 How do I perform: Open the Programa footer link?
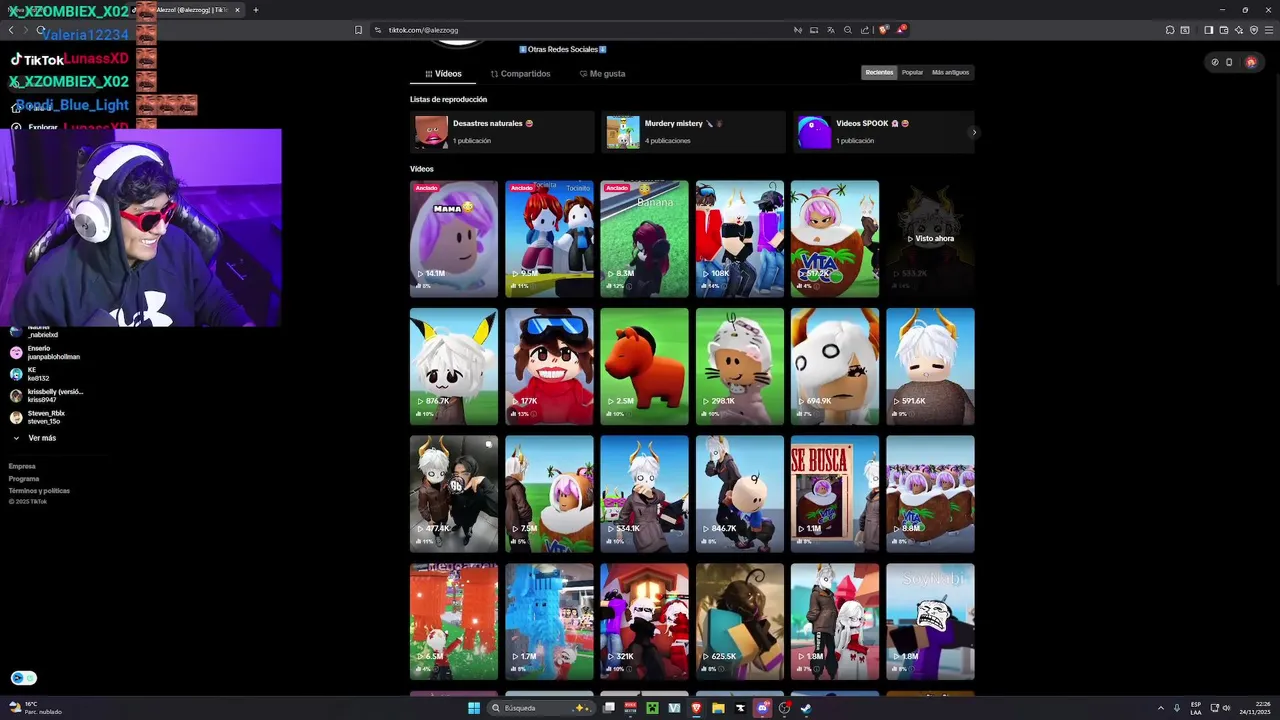point(24,479)
